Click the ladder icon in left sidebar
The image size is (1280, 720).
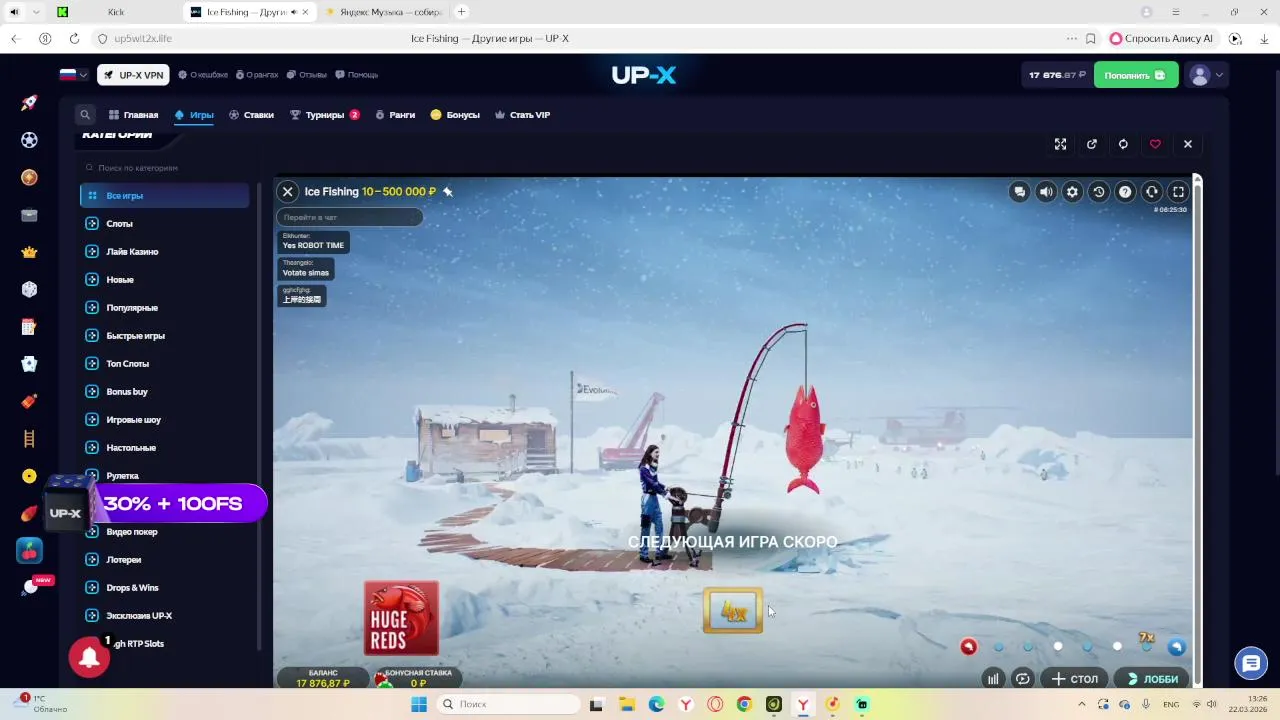[29, 438]
